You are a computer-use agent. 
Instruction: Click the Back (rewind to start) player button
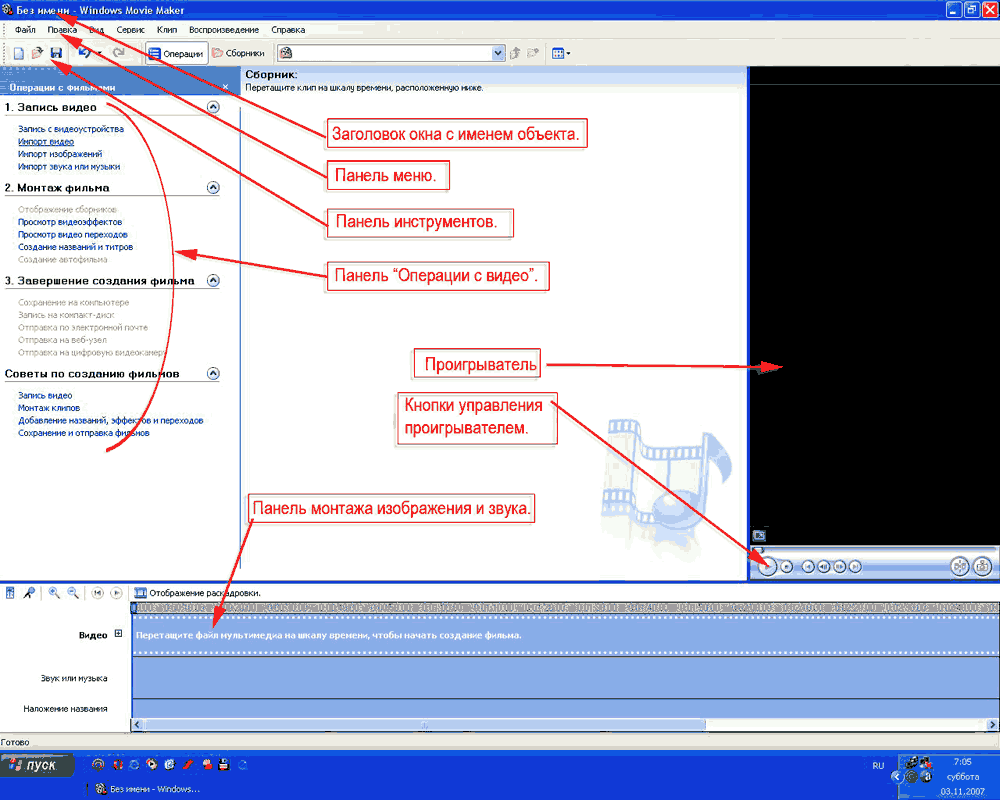click(x=808, y=567)
